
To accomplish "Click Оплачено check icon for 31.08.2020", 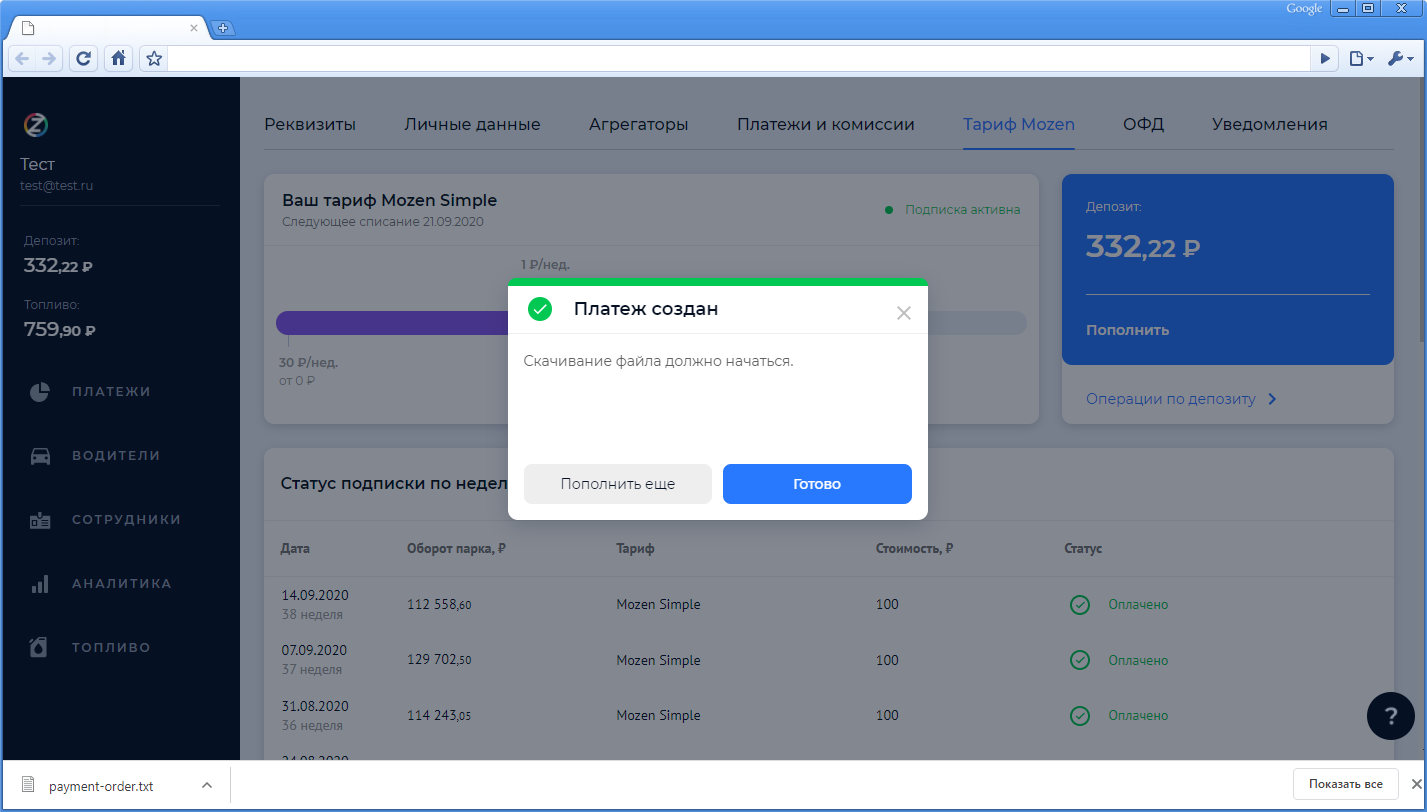I will (1080, 715).
